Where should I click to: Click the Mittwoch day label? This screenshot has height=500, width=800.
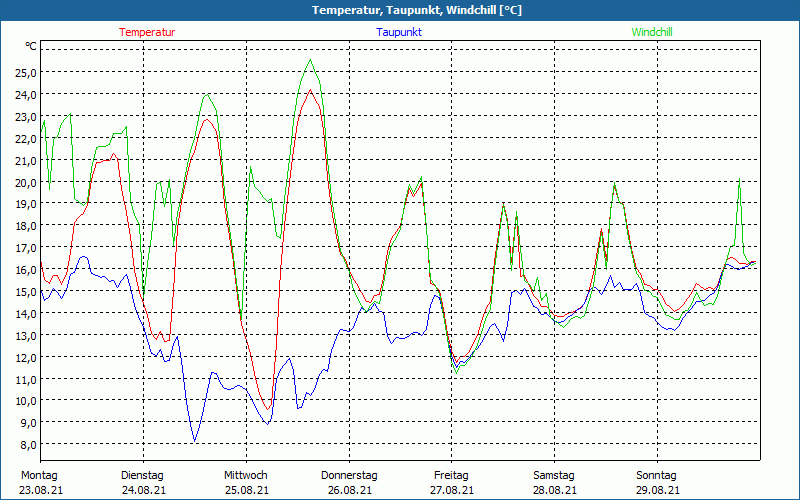pyautogui.click(x=246, y=476)
